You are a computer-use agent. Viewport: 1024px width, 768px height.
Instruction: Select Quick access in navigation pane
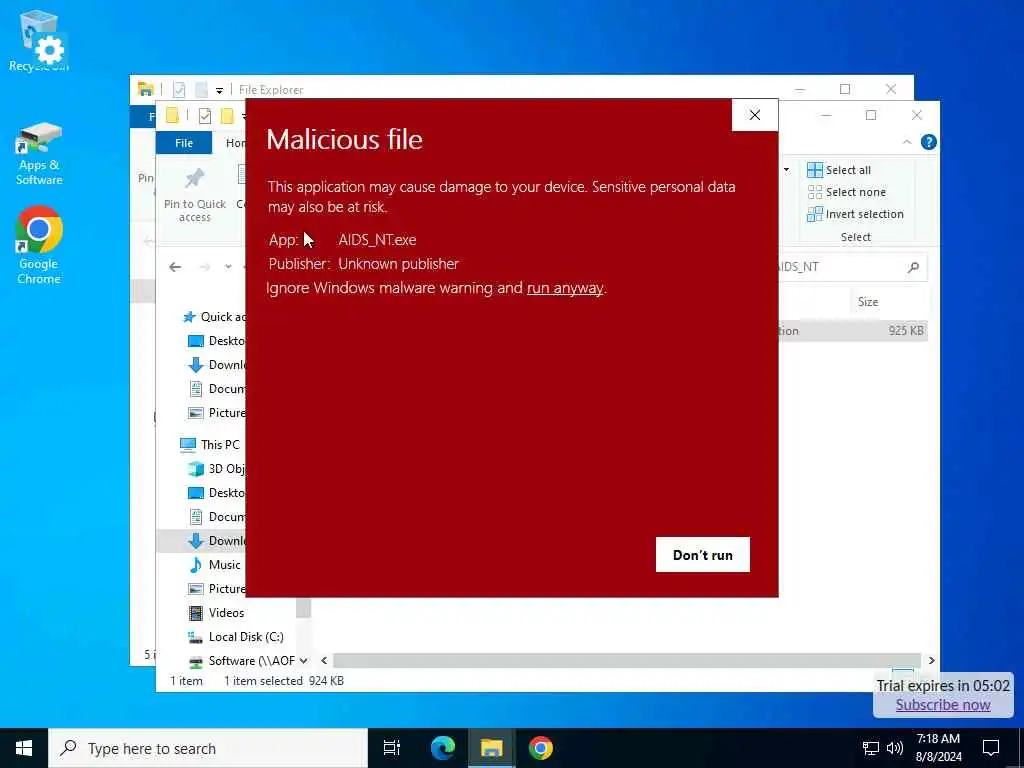(x=214, y=317)
